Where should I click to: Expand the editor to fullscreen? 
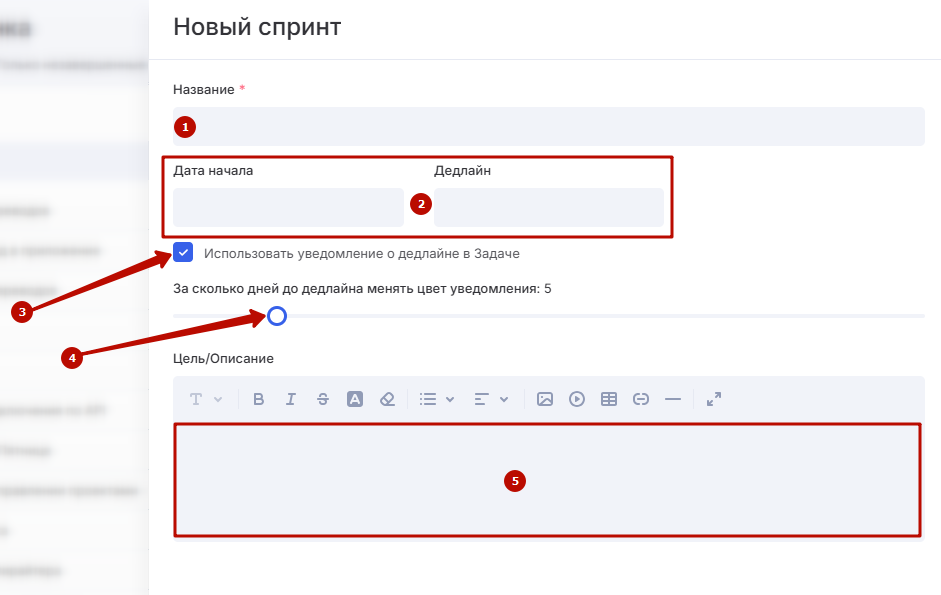click(x=714, y=399)
